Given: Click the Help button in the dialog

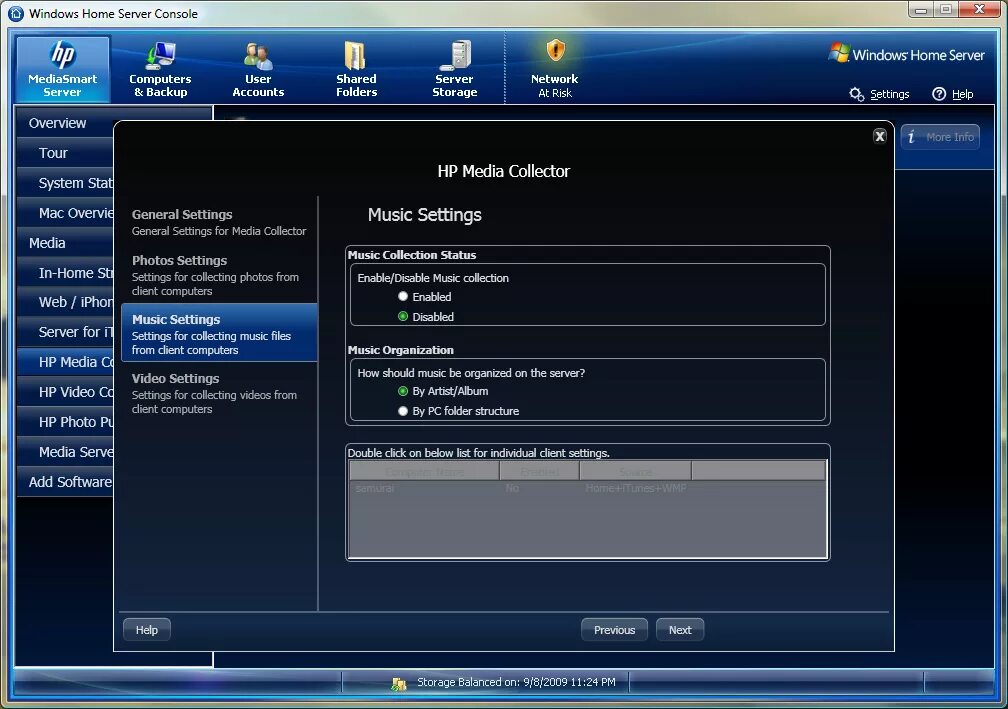Looking at the screenshot, I should pos(146,629).
